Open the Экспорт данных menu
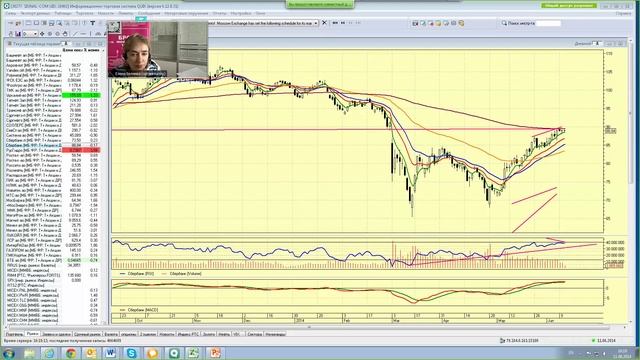 click(x=35, y=13)
